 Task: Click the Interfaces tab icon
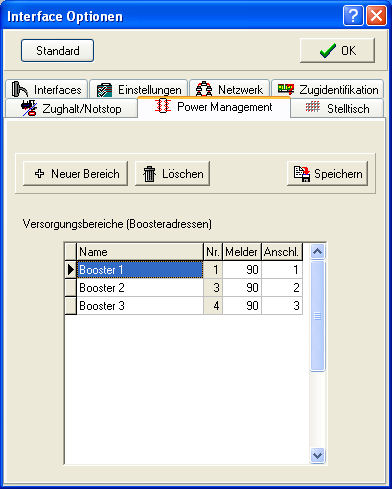[x=20, y=89]
